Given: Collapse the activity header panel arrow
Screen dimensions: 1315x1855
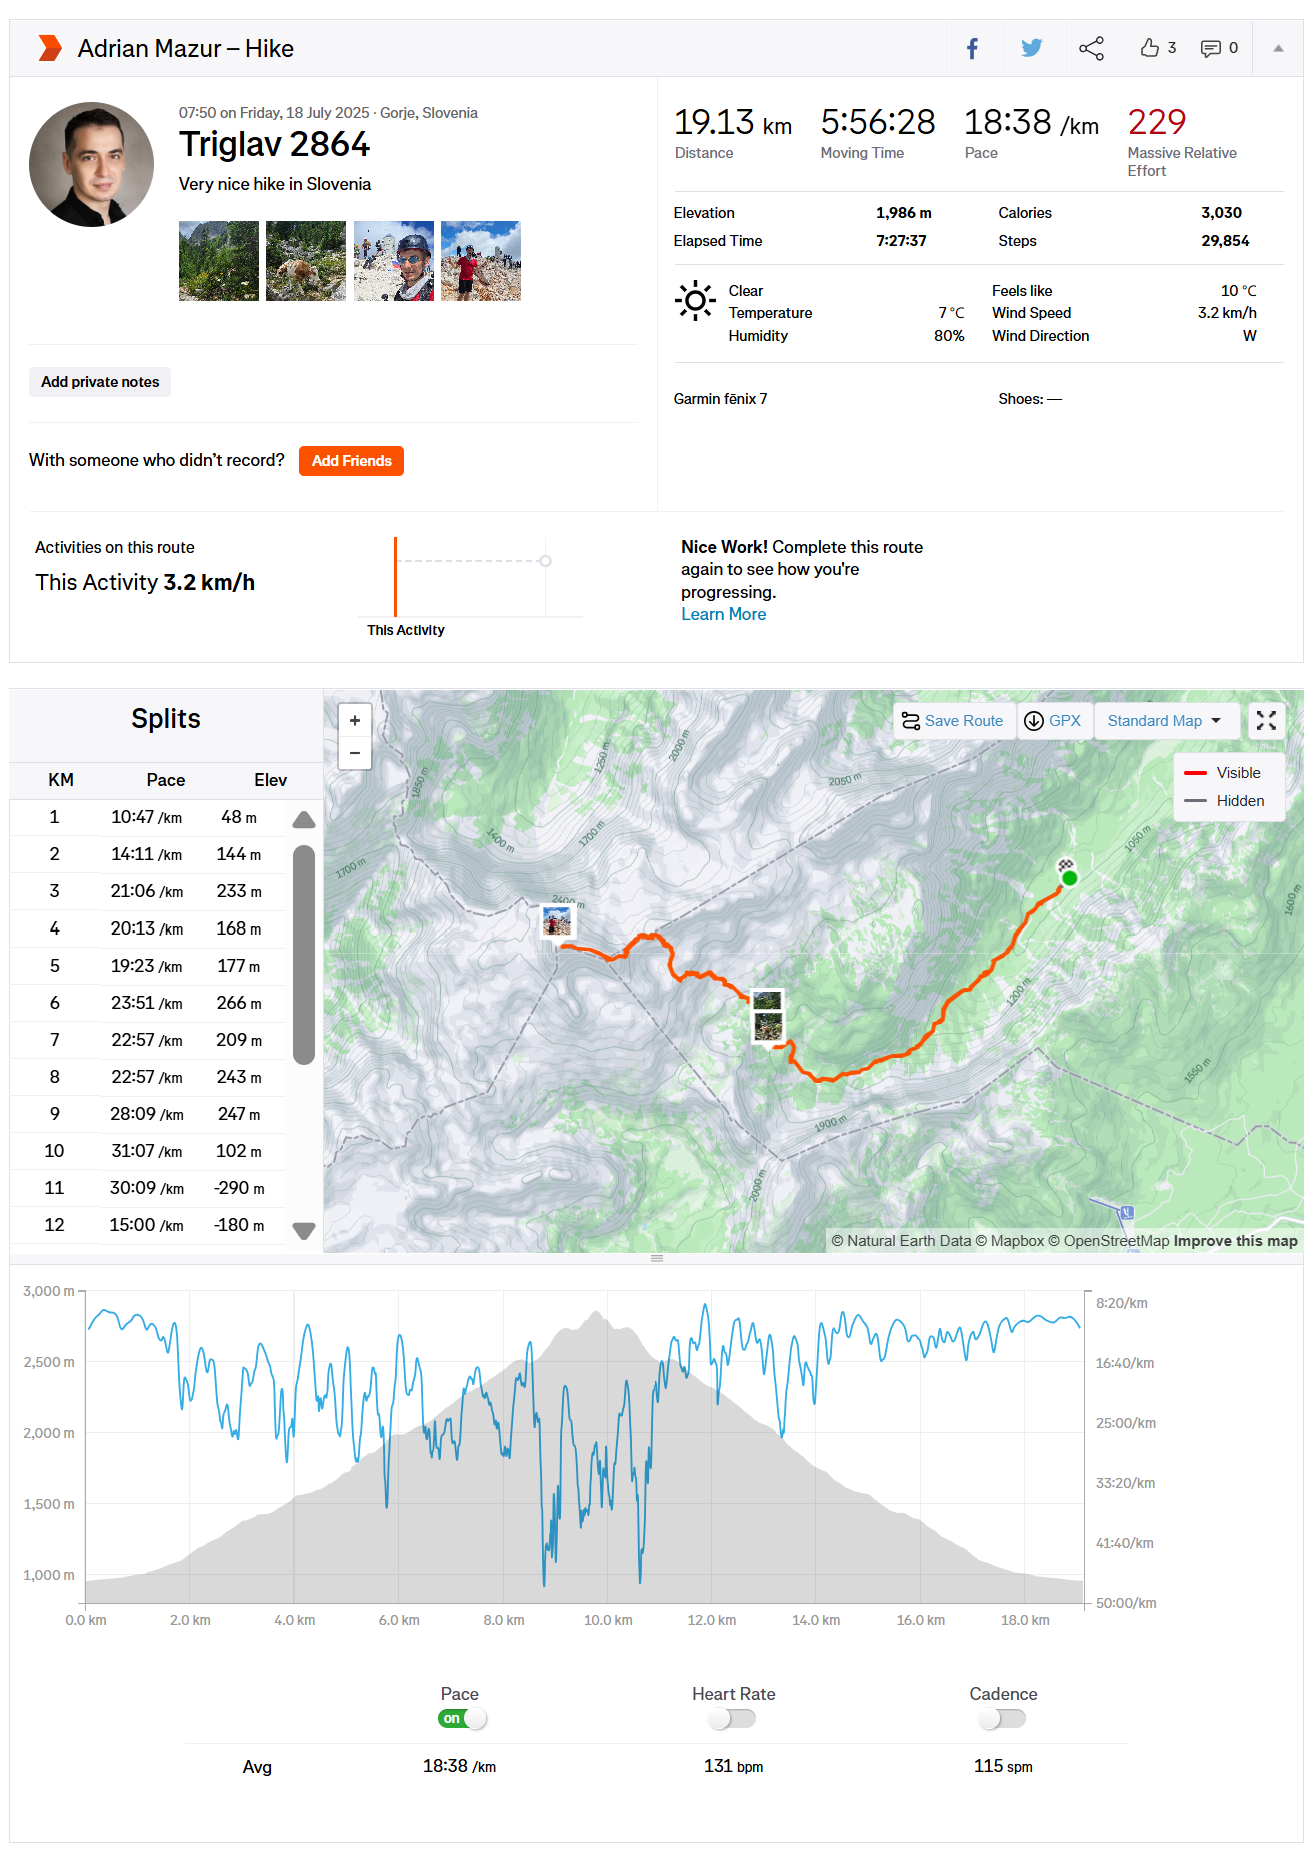Looking at the screenshot, I should pyautogui.click(x=1278, y=48).
